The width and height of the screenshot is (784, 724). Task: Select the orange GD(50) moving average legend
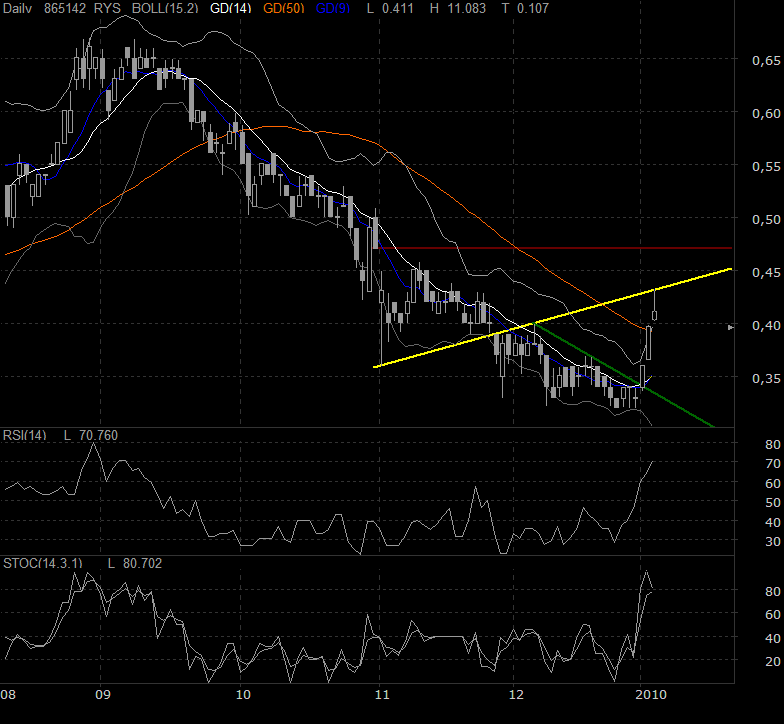pyautogui.click(x=284, y=9)
